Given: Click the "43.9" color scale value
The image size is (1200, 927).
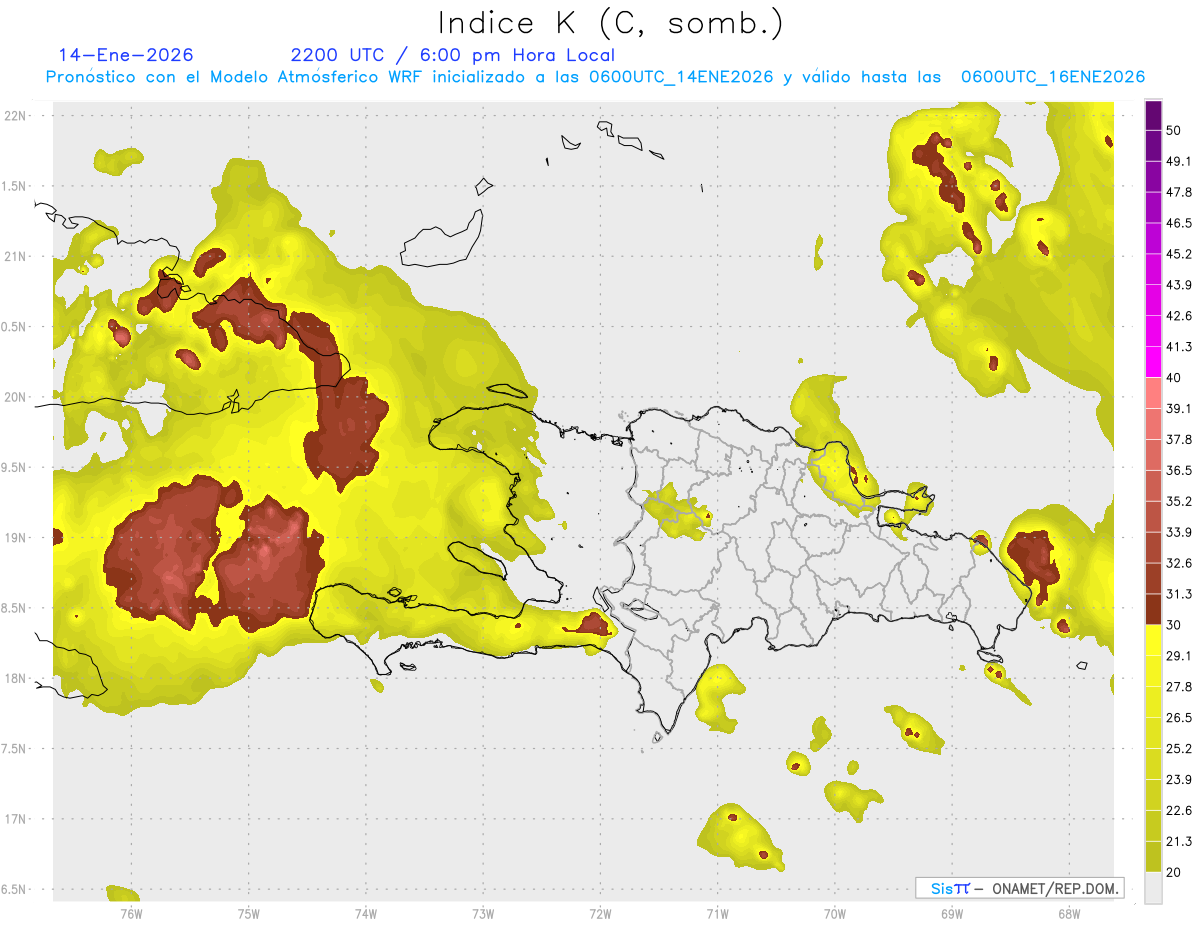Looking at the screenshot, I should pos(1180,285).
